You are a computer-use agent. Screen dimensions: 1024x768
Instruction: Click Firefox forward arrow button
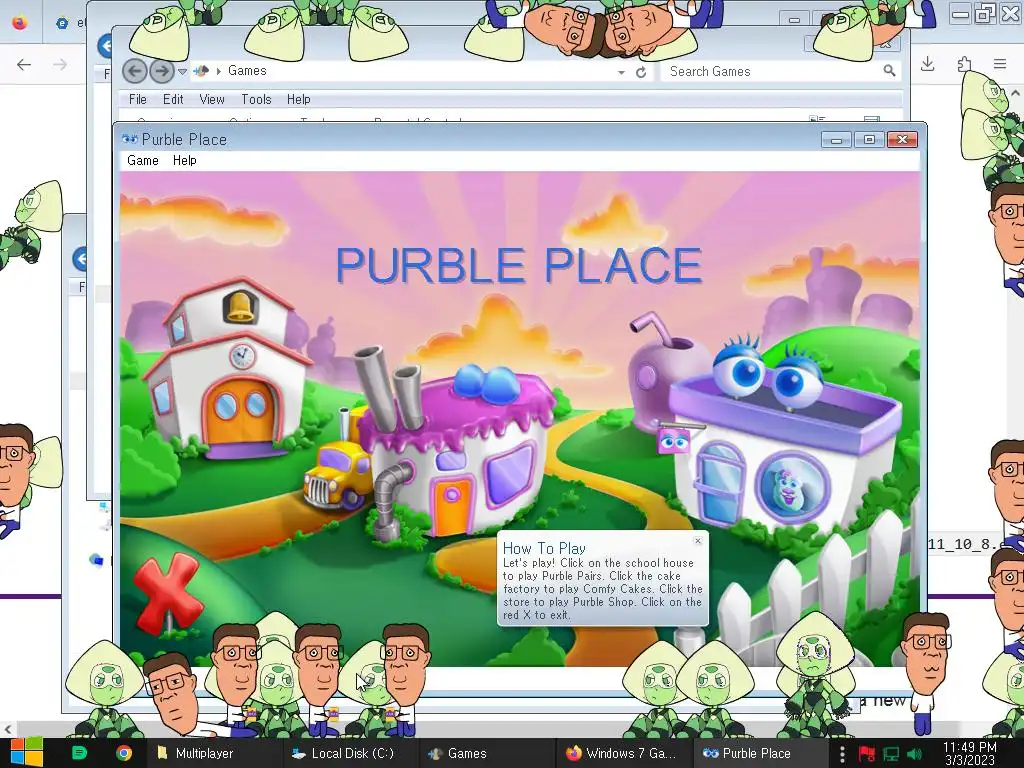pyautogui.click(x=60, y=64)
